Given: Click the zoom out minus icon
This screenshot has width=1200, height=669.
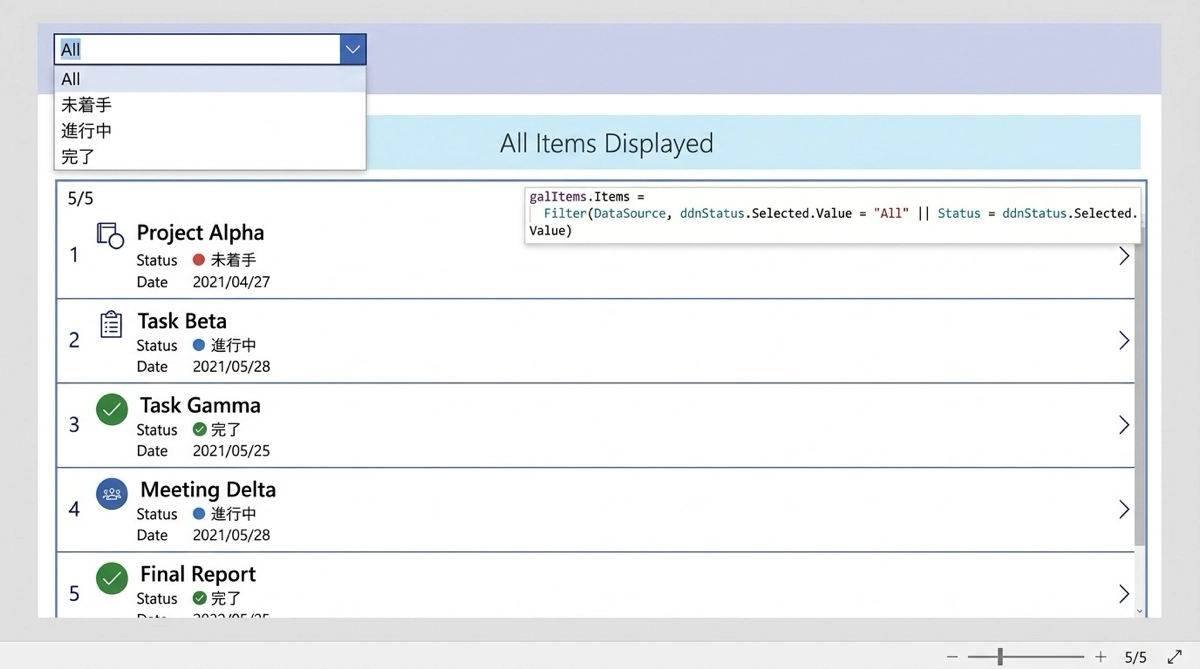Looking at the screenshot, I should click(952, 657).
